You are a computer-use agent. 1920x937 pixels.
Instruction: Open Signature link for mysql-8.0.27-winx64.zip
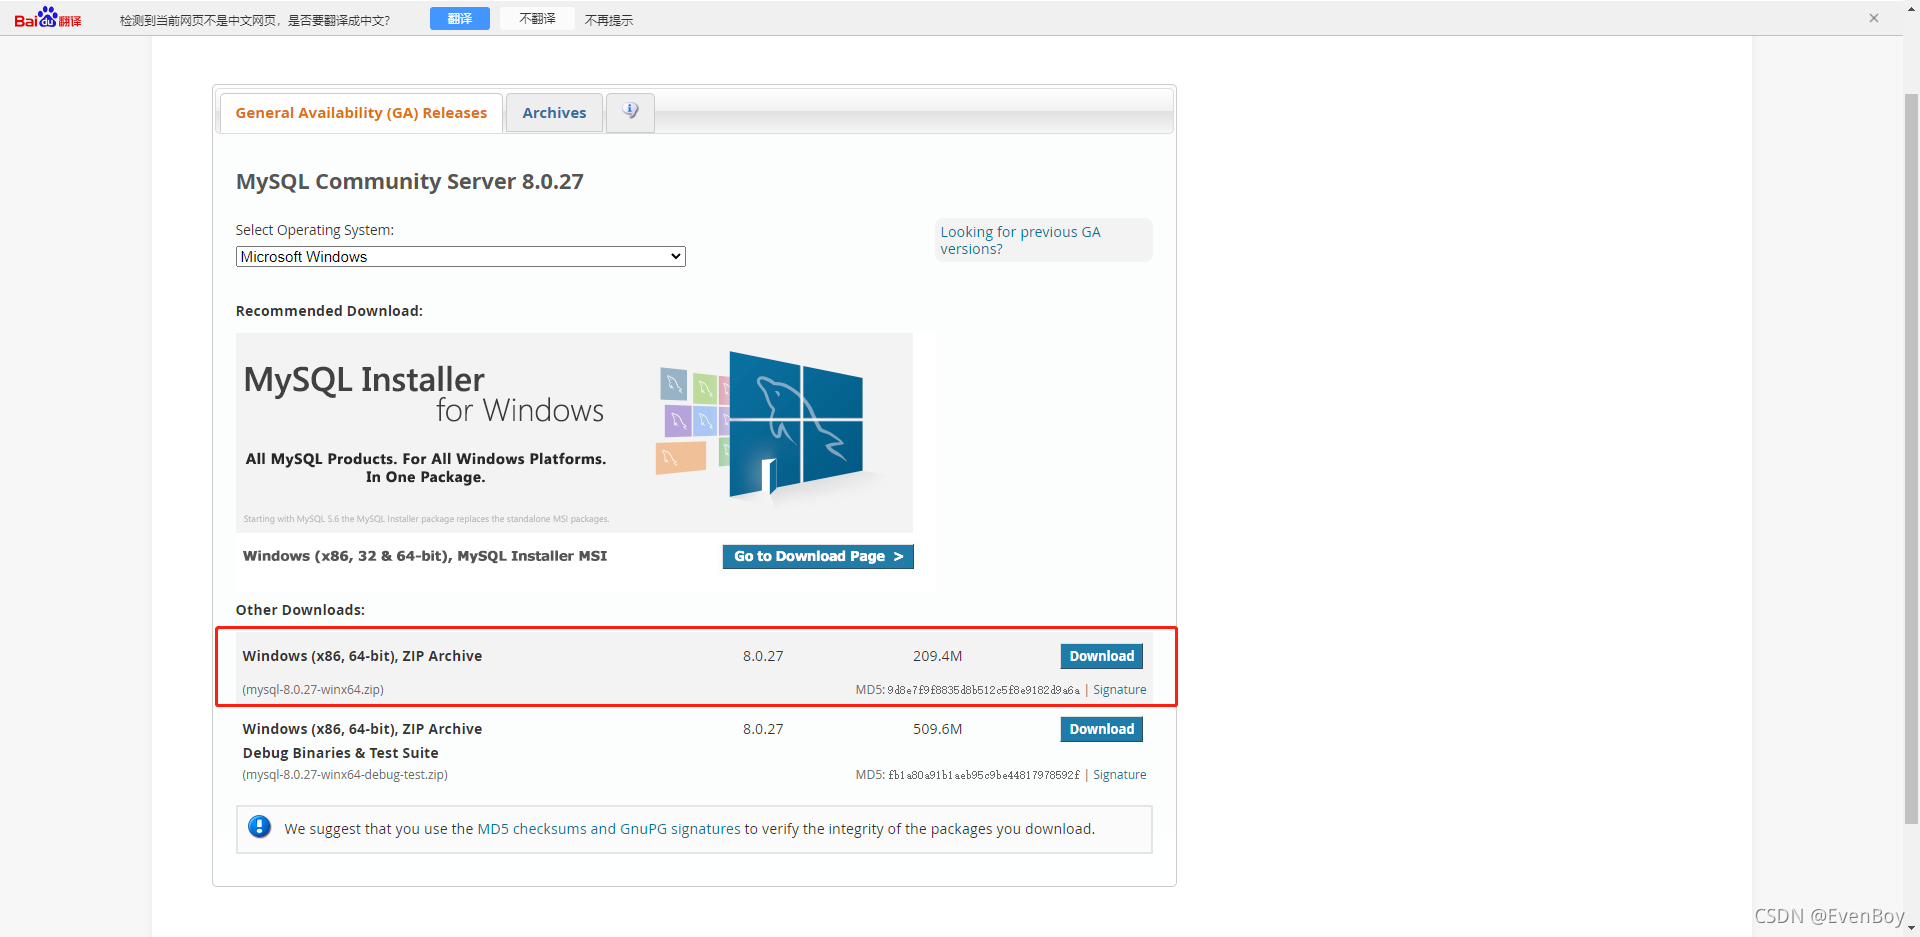[1119, 690]
